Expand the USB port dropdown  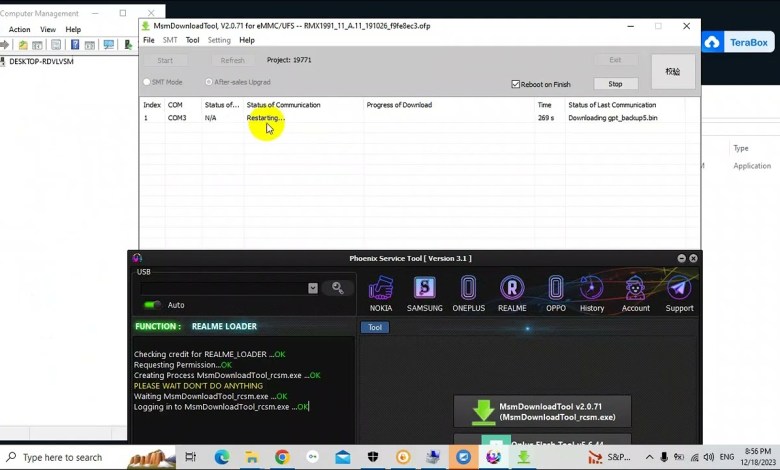click(x=313, y=288)
